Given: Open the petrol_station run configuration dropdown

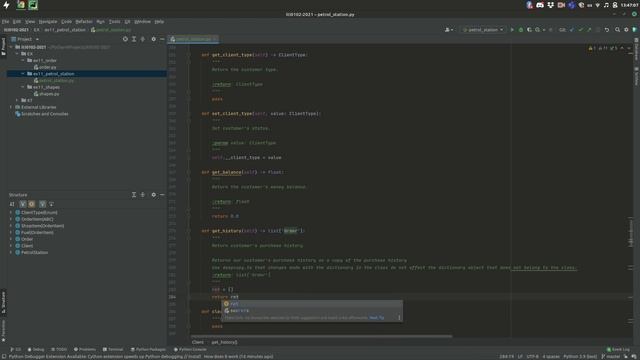Looking at the screenshot, I should pos(482,30).
